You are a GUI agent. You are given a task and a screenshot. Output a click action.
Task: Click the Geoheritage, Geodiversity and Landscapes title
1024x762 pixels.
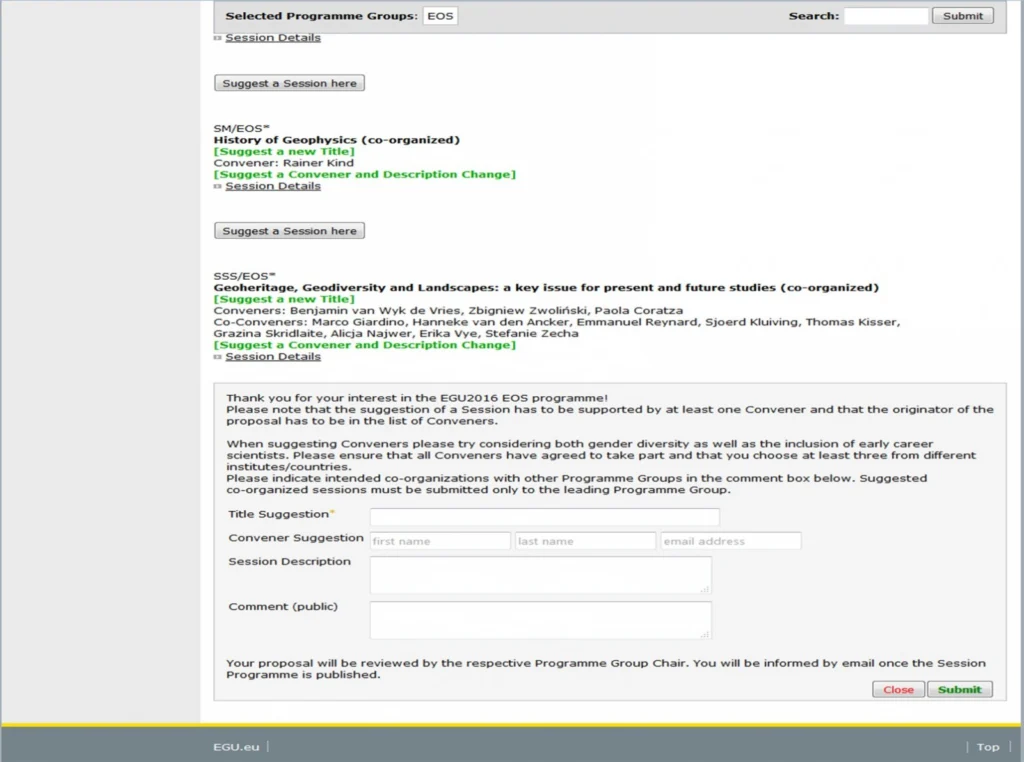coord(546,287)
